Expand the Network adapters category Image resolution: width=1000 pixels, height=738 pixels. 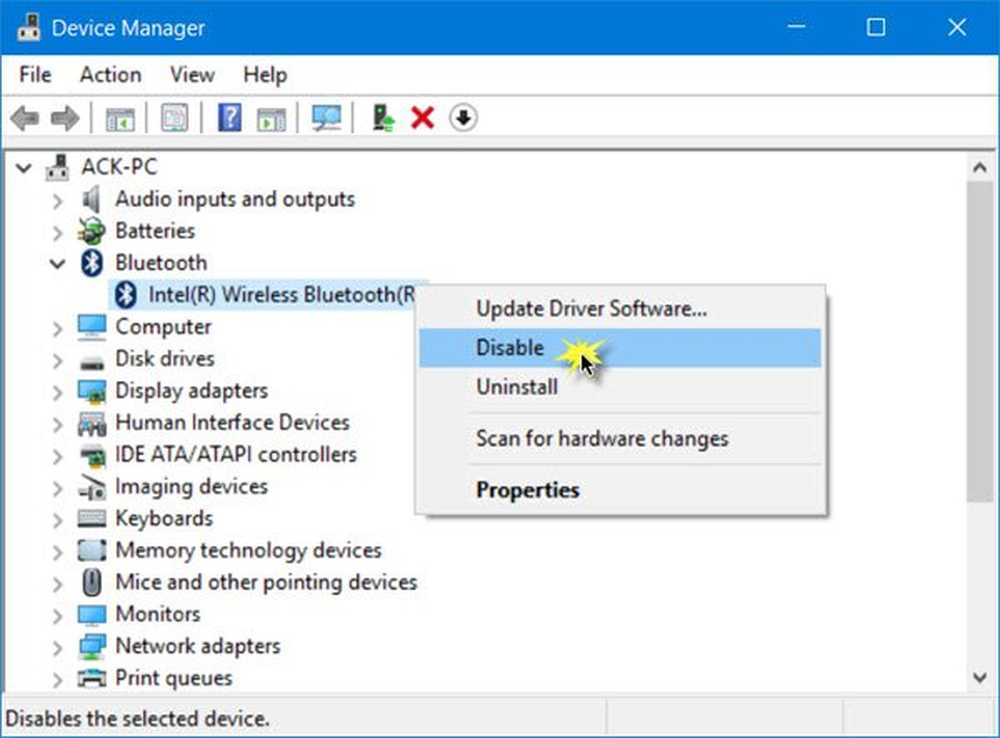(x=57, y=647)
